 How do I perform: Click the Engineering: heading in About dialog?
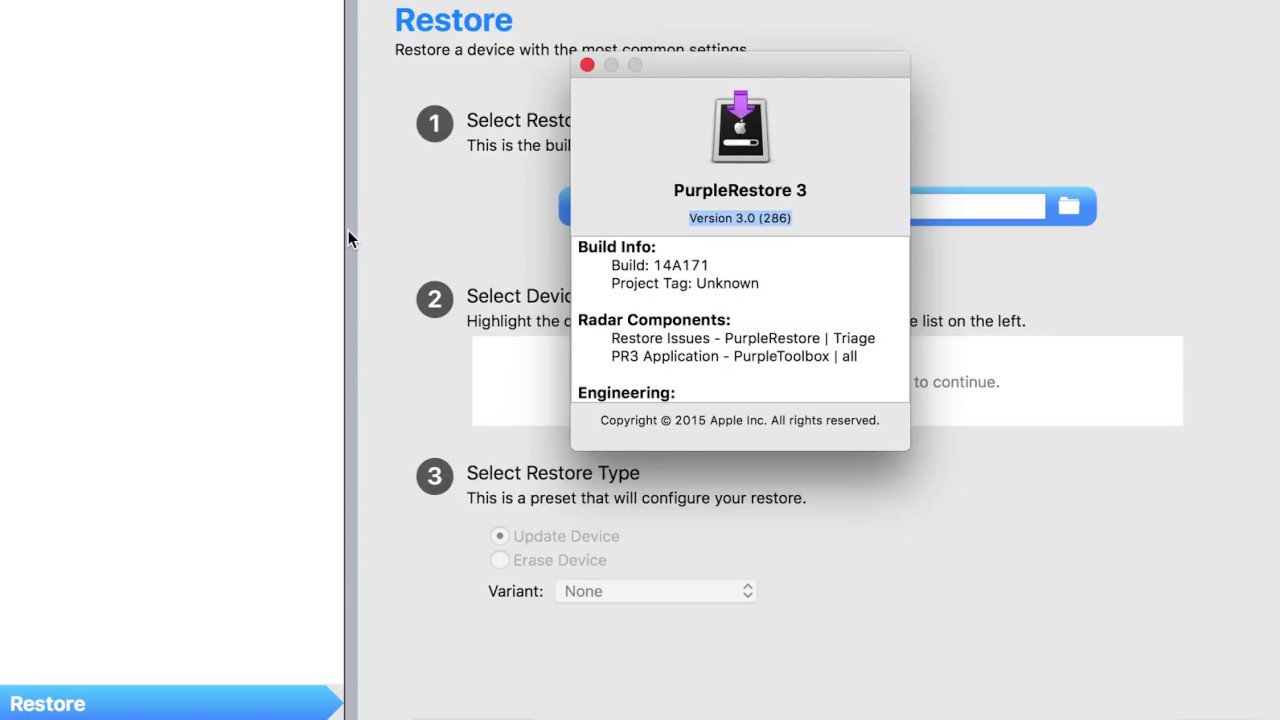coord(626,393)
